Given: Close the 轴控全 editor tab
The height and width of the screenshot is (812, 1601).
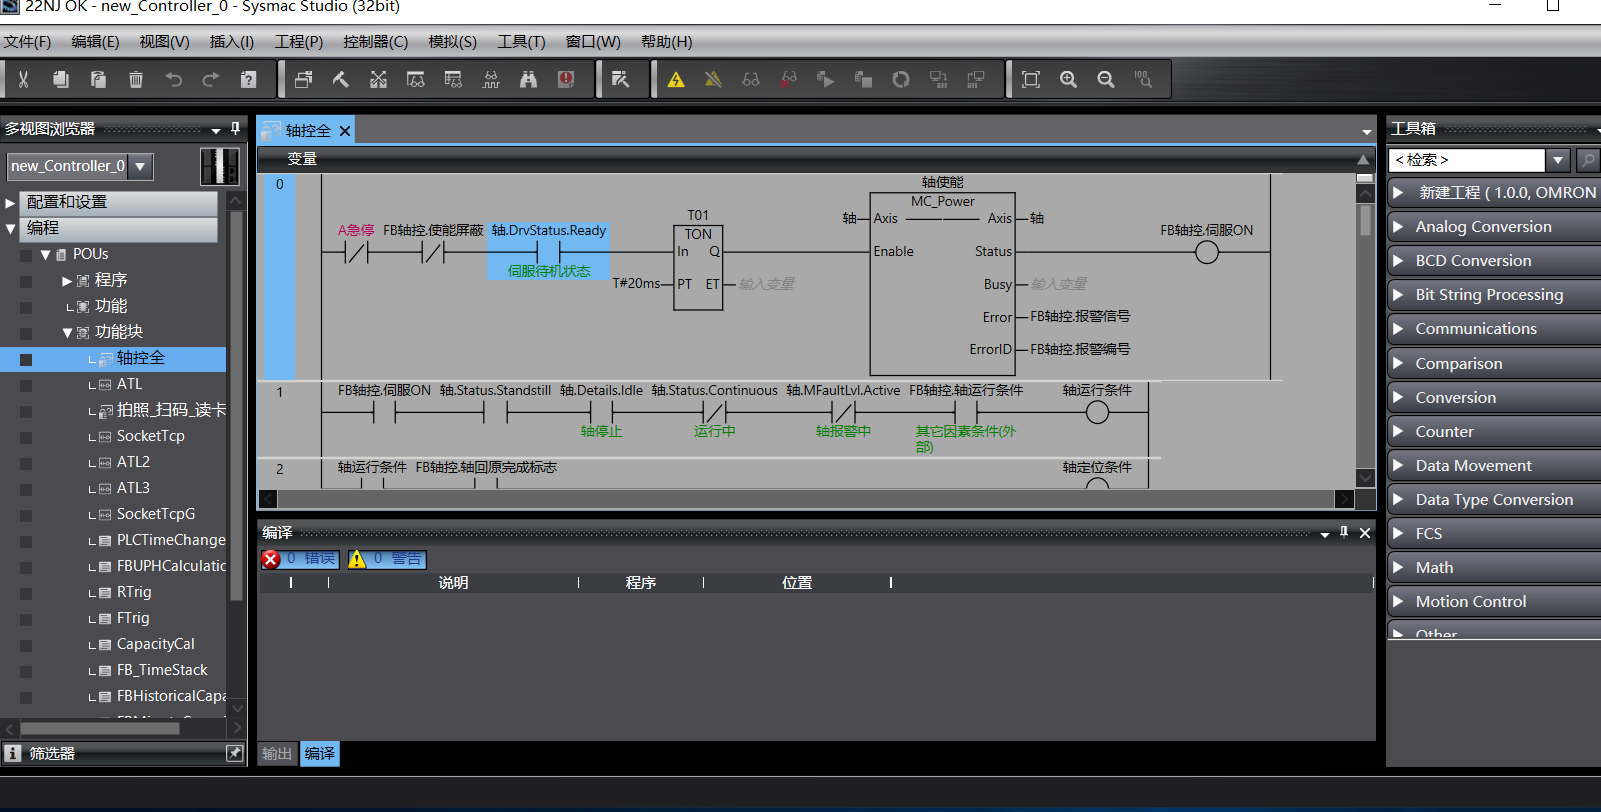Looking at the screenshot, I should (x=345, y=131).
